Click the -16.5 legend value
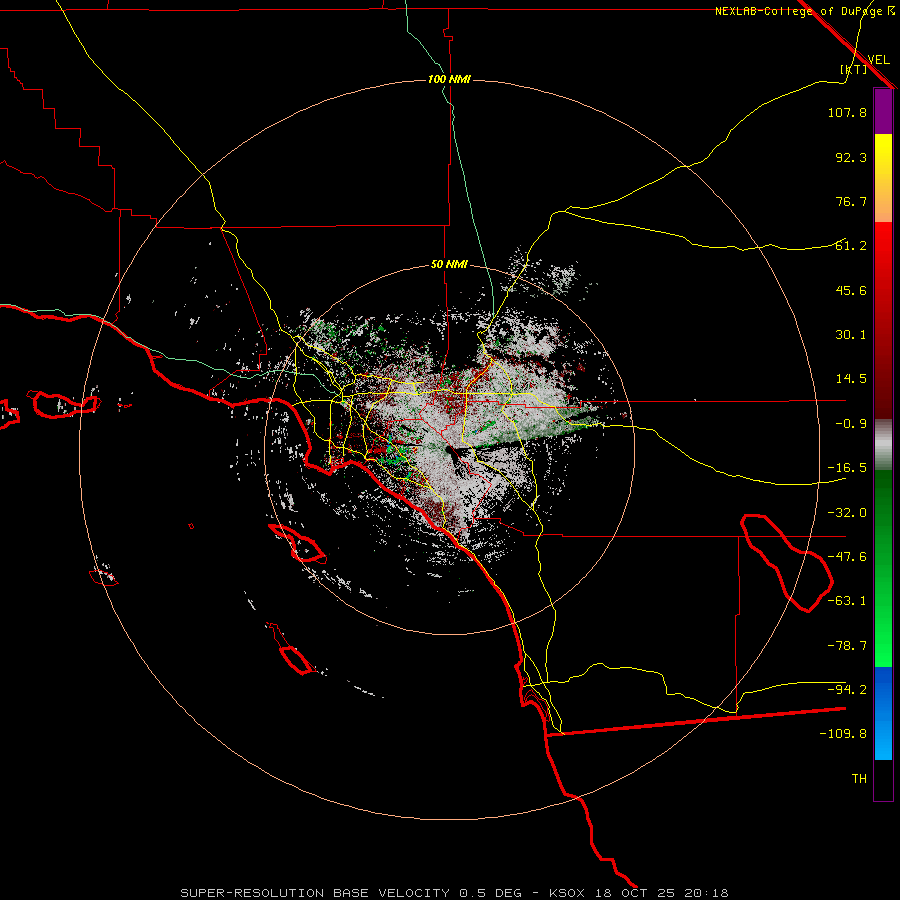900x900 pixels. point(847,468)
